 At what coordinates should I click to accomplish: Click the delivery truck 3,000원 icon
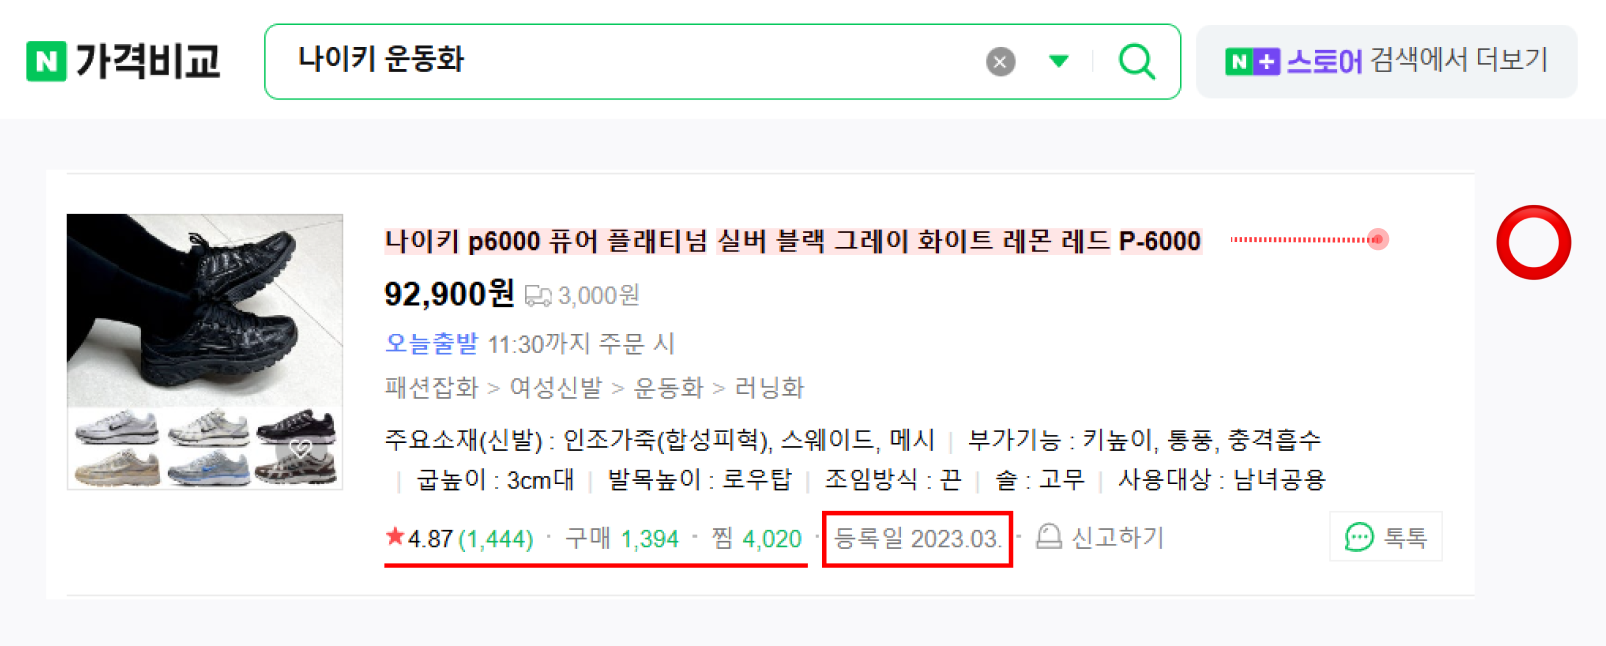(x=538, y=296)
